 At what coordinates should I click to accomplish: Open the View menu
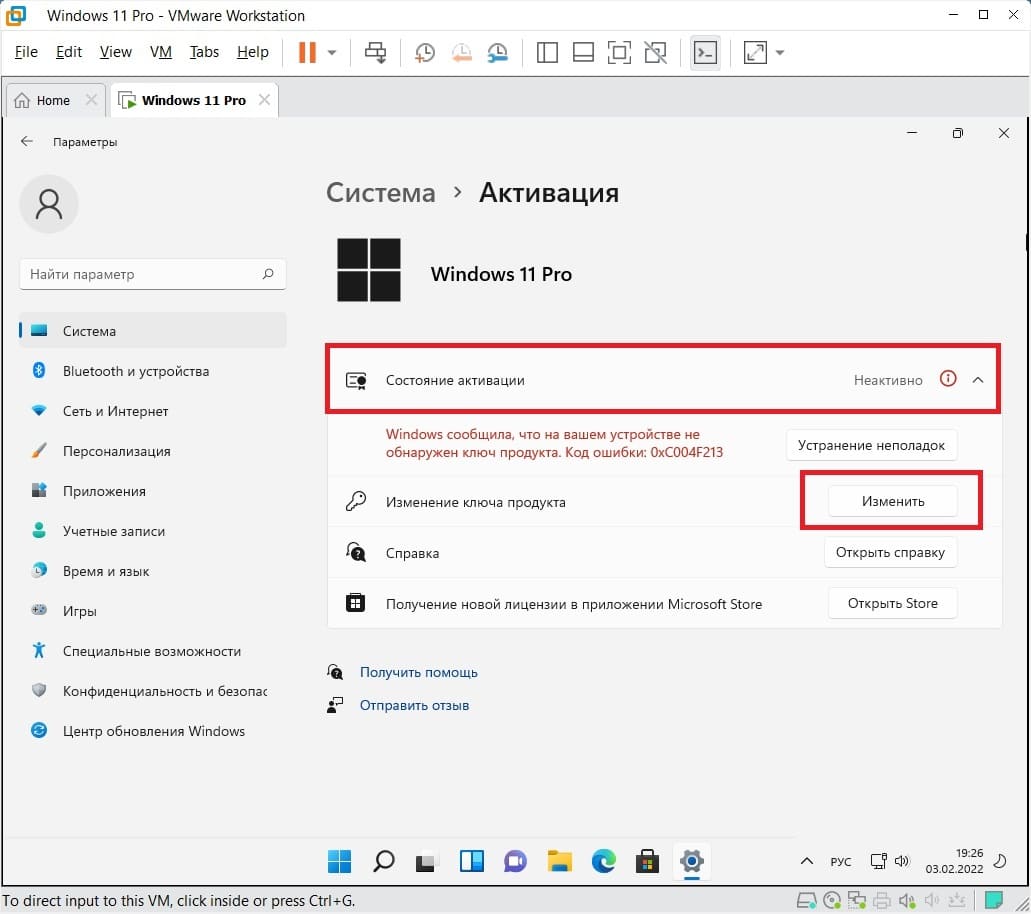pos(116,52)
